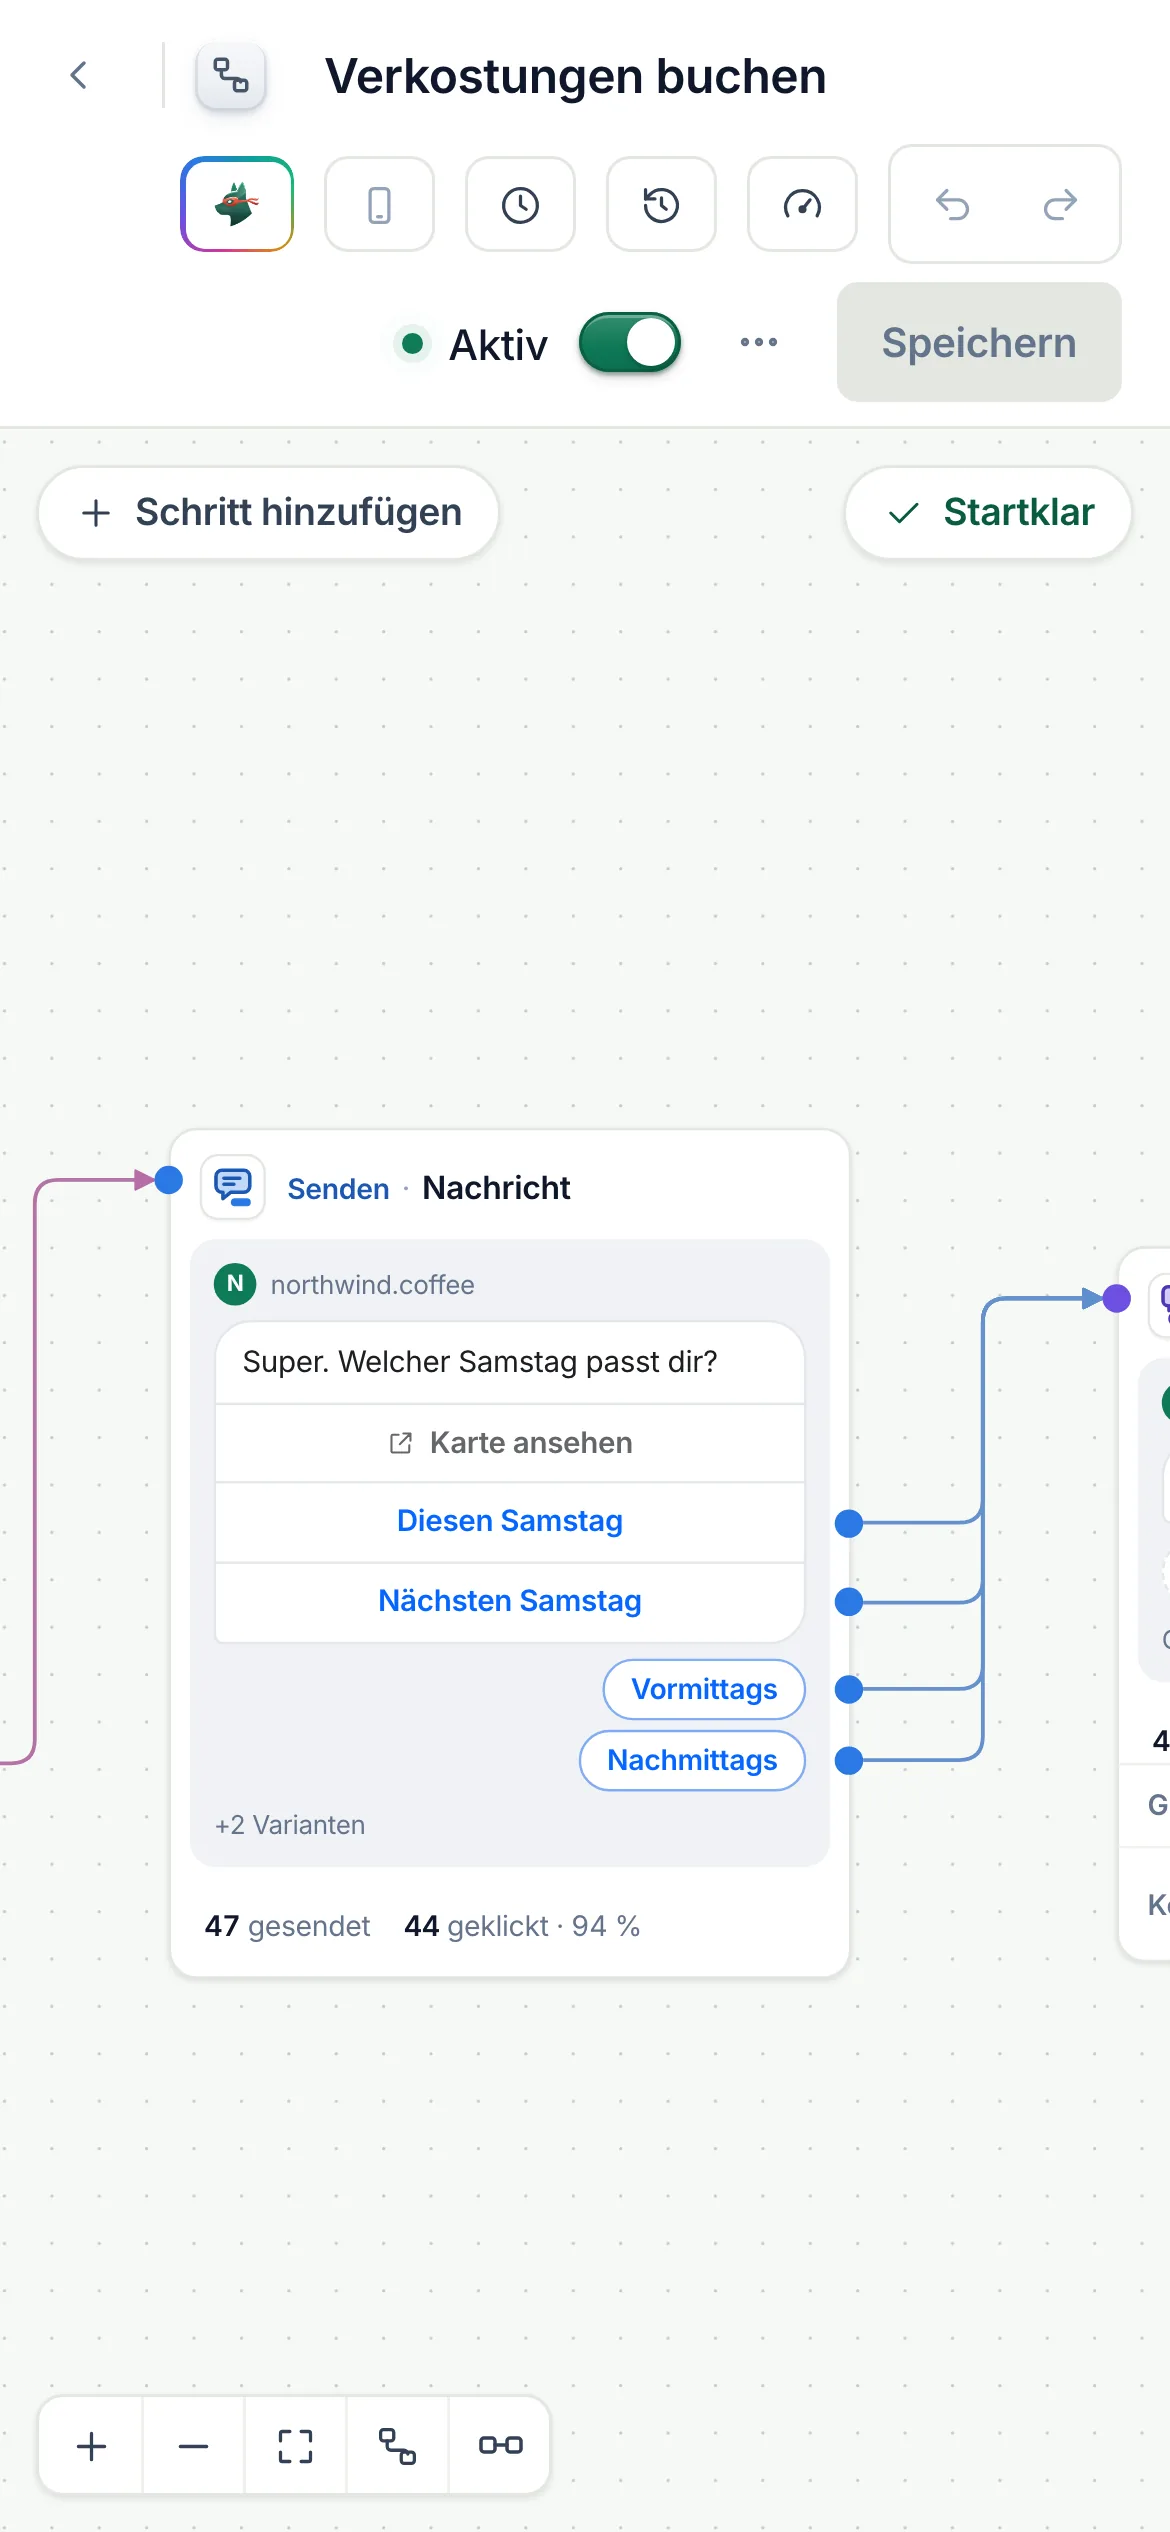1170x2532 pixels.
Task: Click the fit-to-screen icon
Action: [x=295, y=2446]
